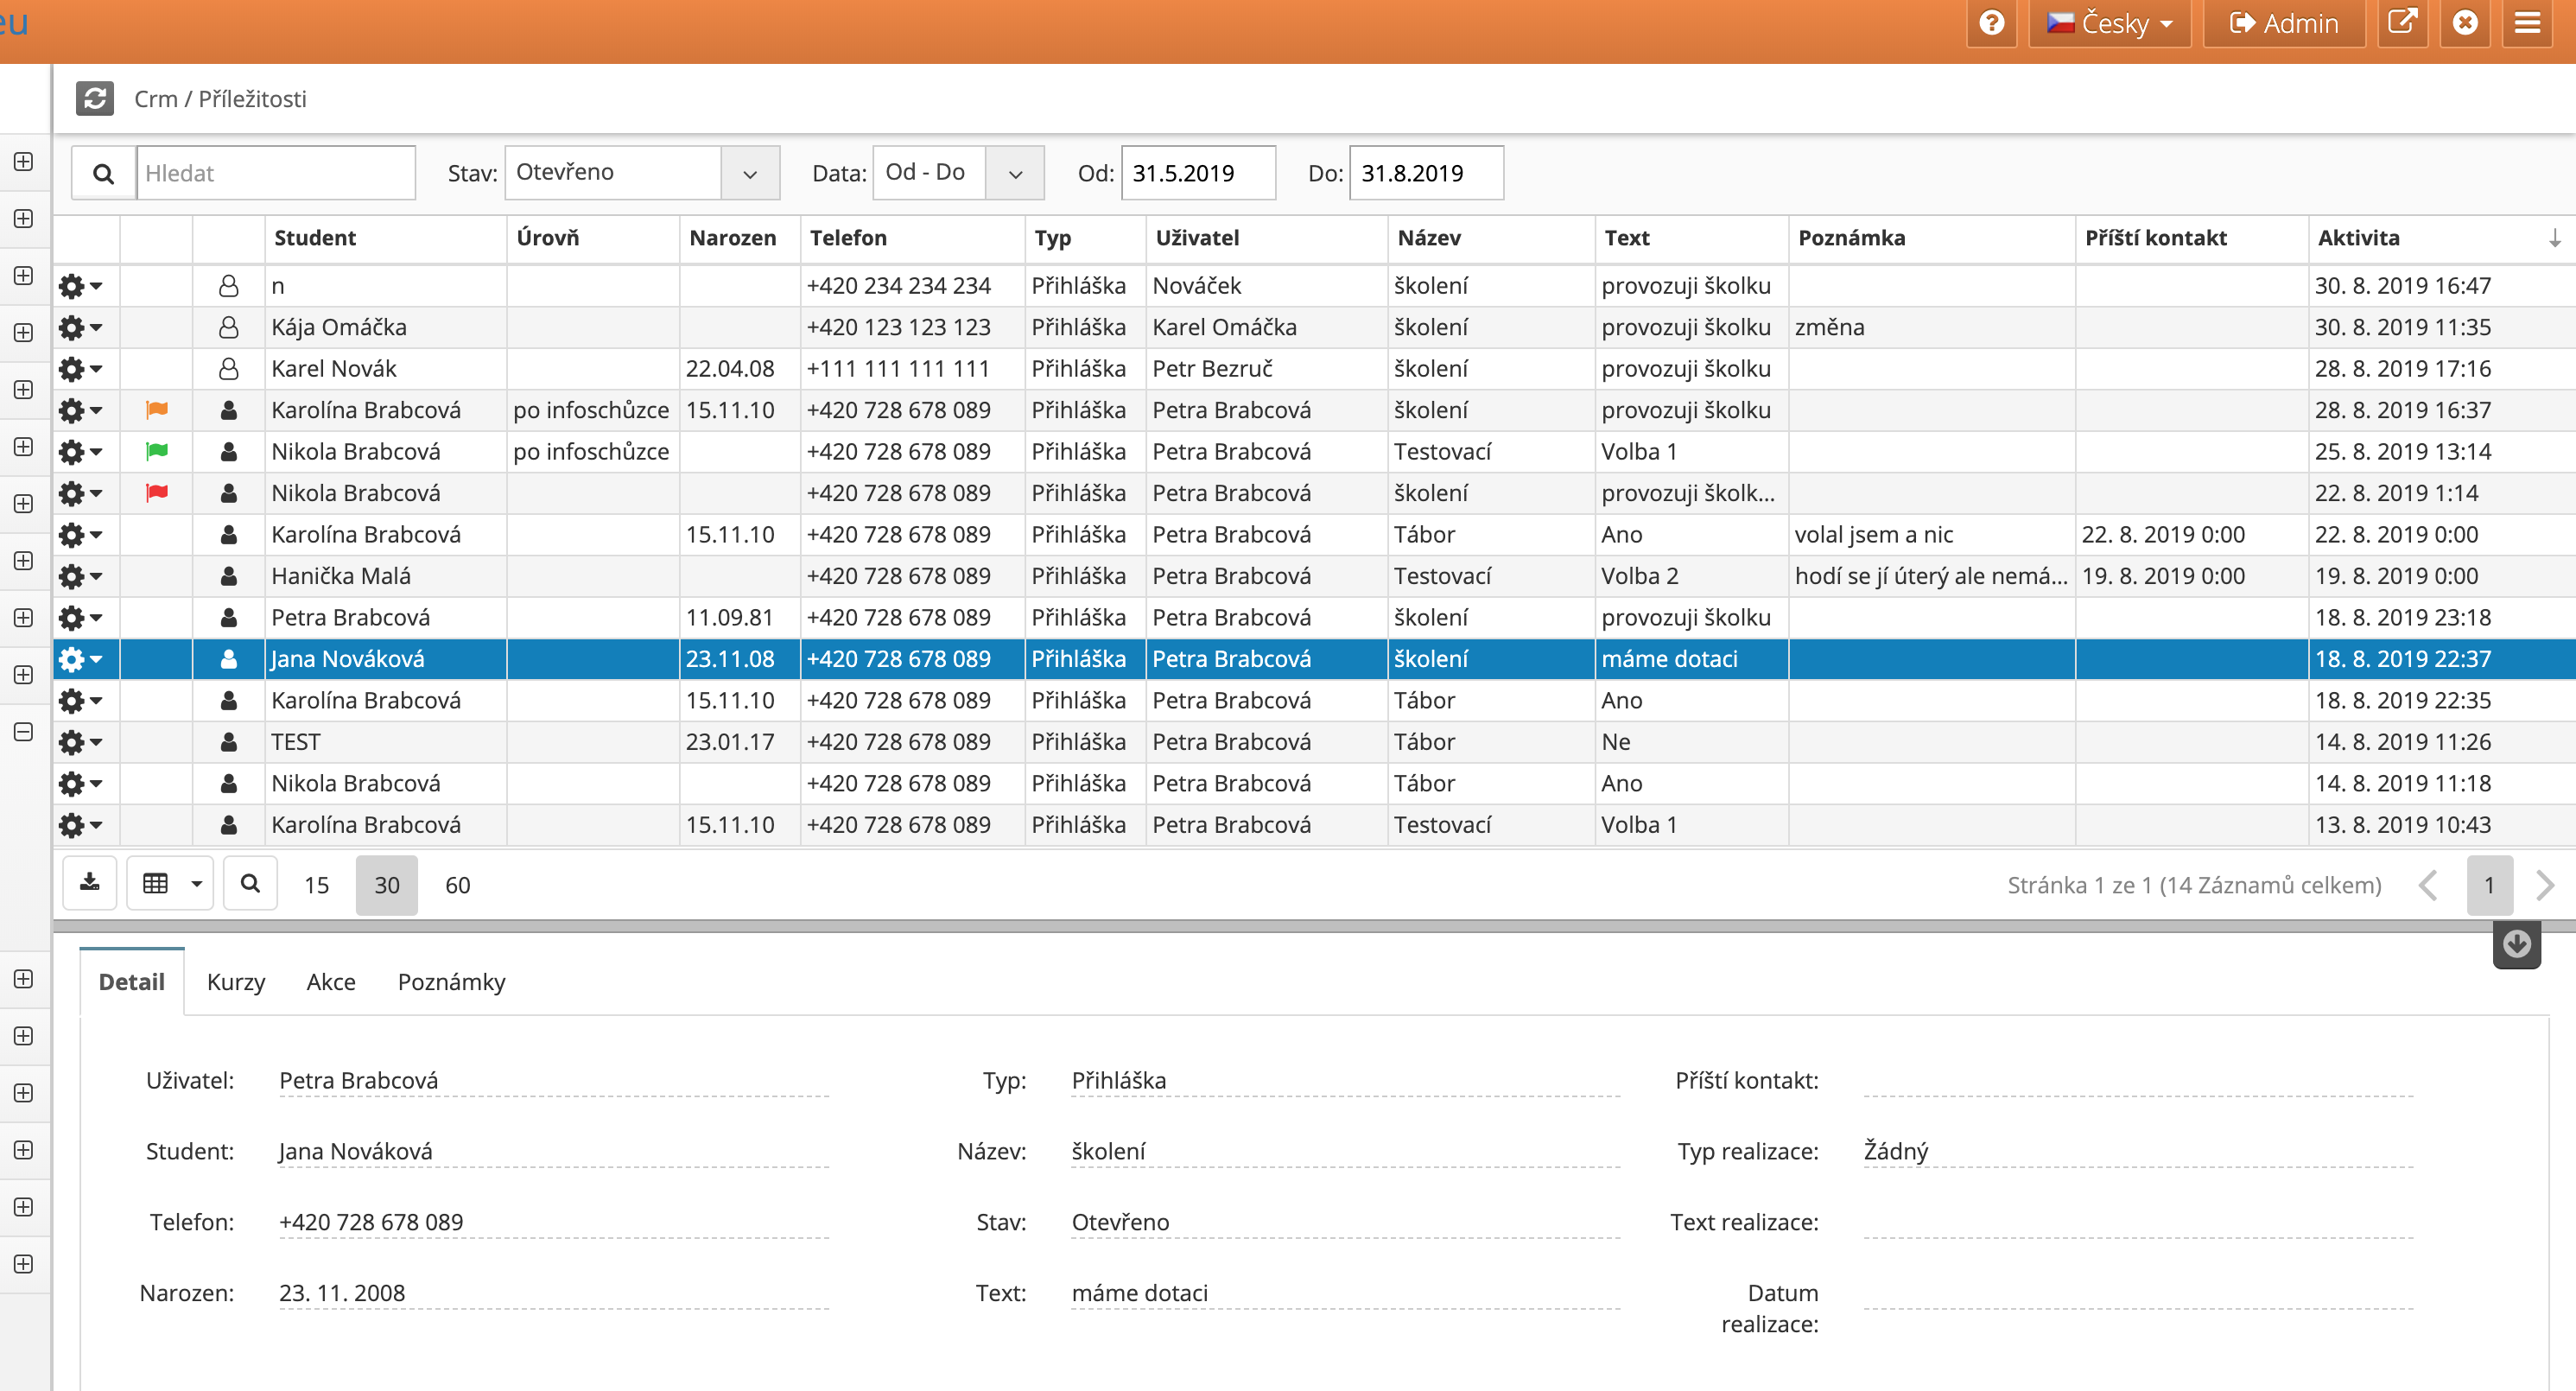Viewport: 2576px width, 1391px height.
Task: Click the collapse detail panel down-arrow icon
Action: pyautogui.click(x=2516, y=944)
